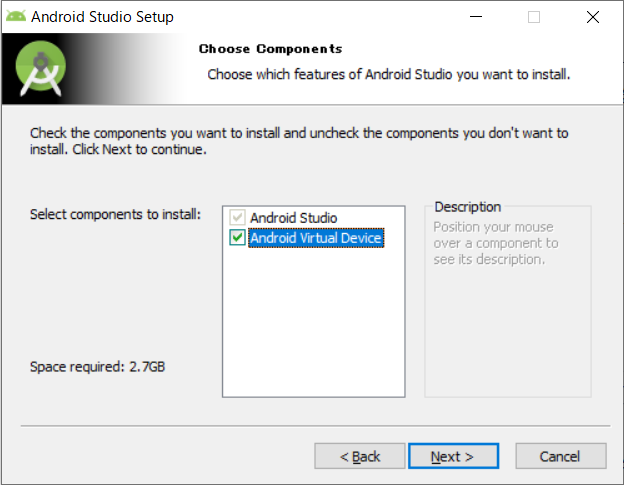This screenshot has width=624, height=485.
Task: Click the grayed Android Studio checkbox
Action: tap(237, 218)
